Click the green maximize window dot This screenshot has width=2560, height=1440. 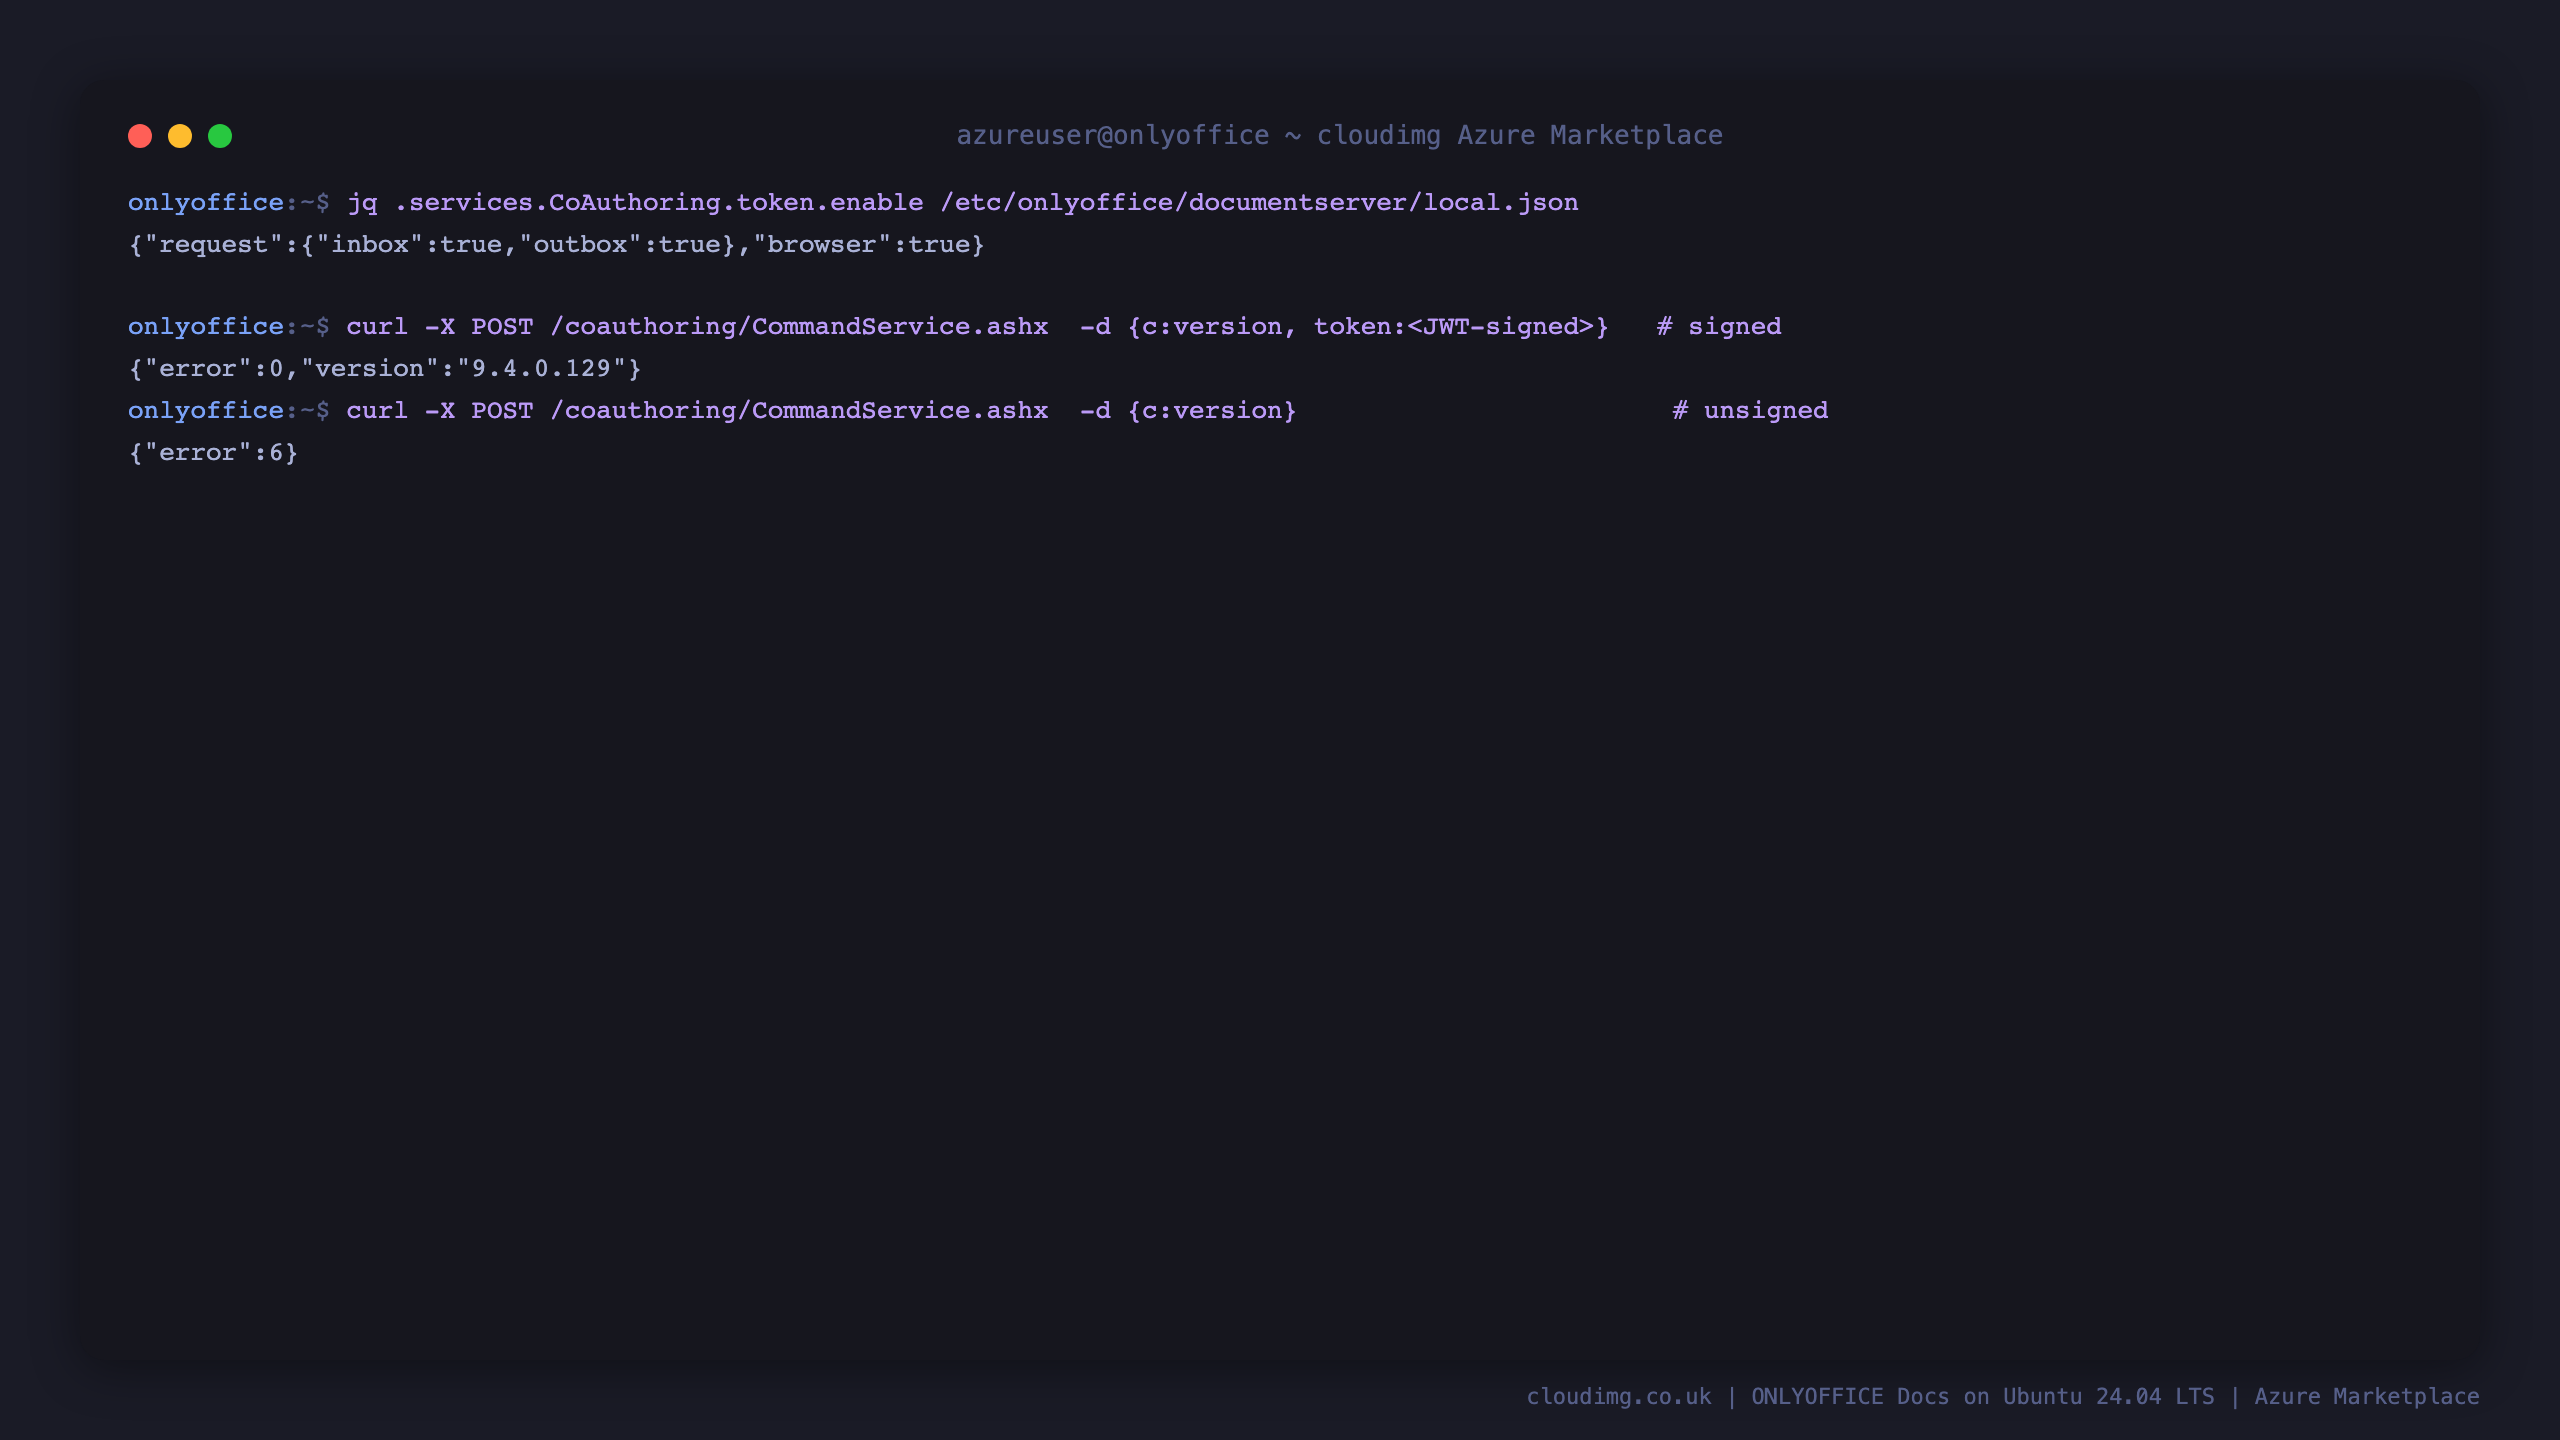tap(220, 136)
